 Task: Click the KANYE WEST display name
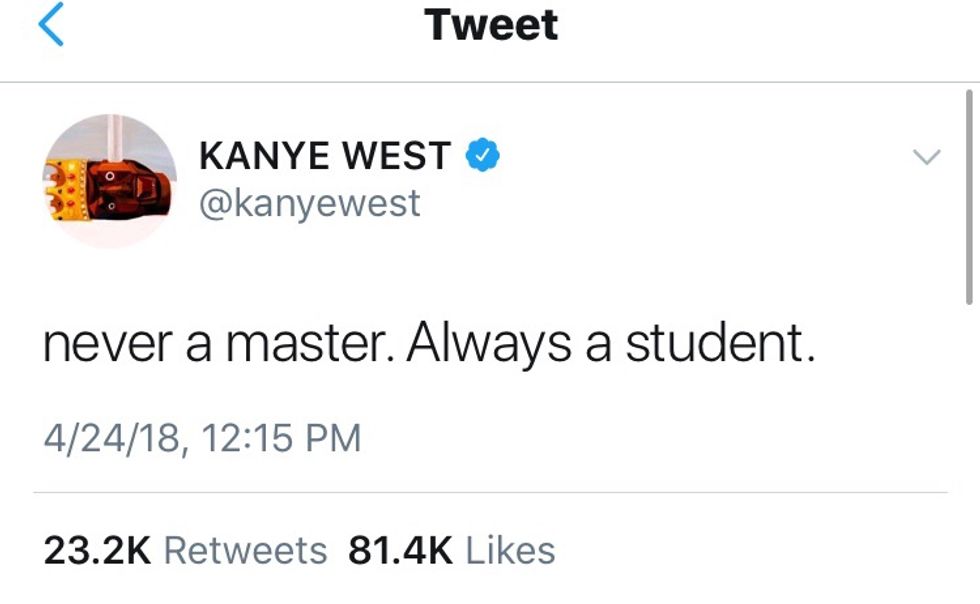pyautogui.click(x=325, y=156)
